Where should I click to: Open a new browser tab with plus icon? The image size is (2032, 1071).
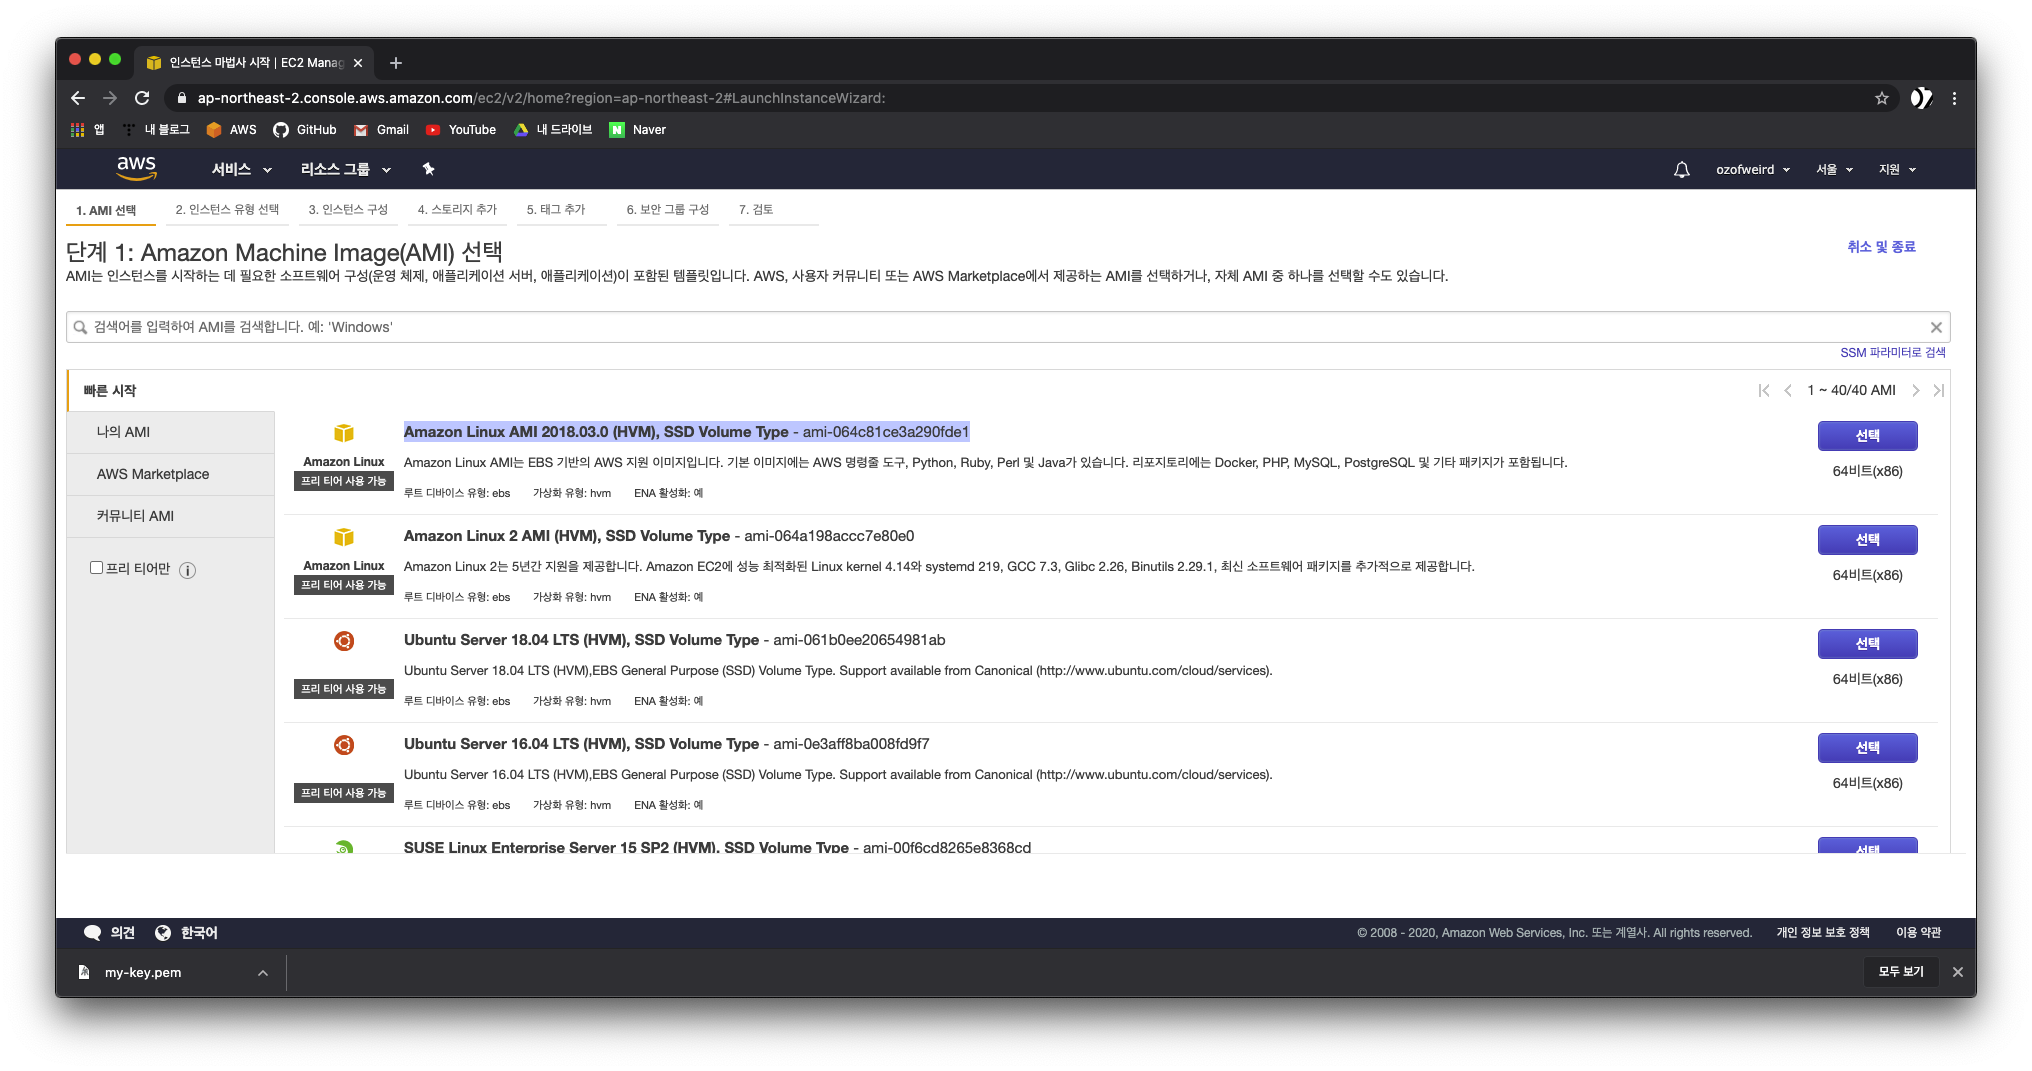396,63
